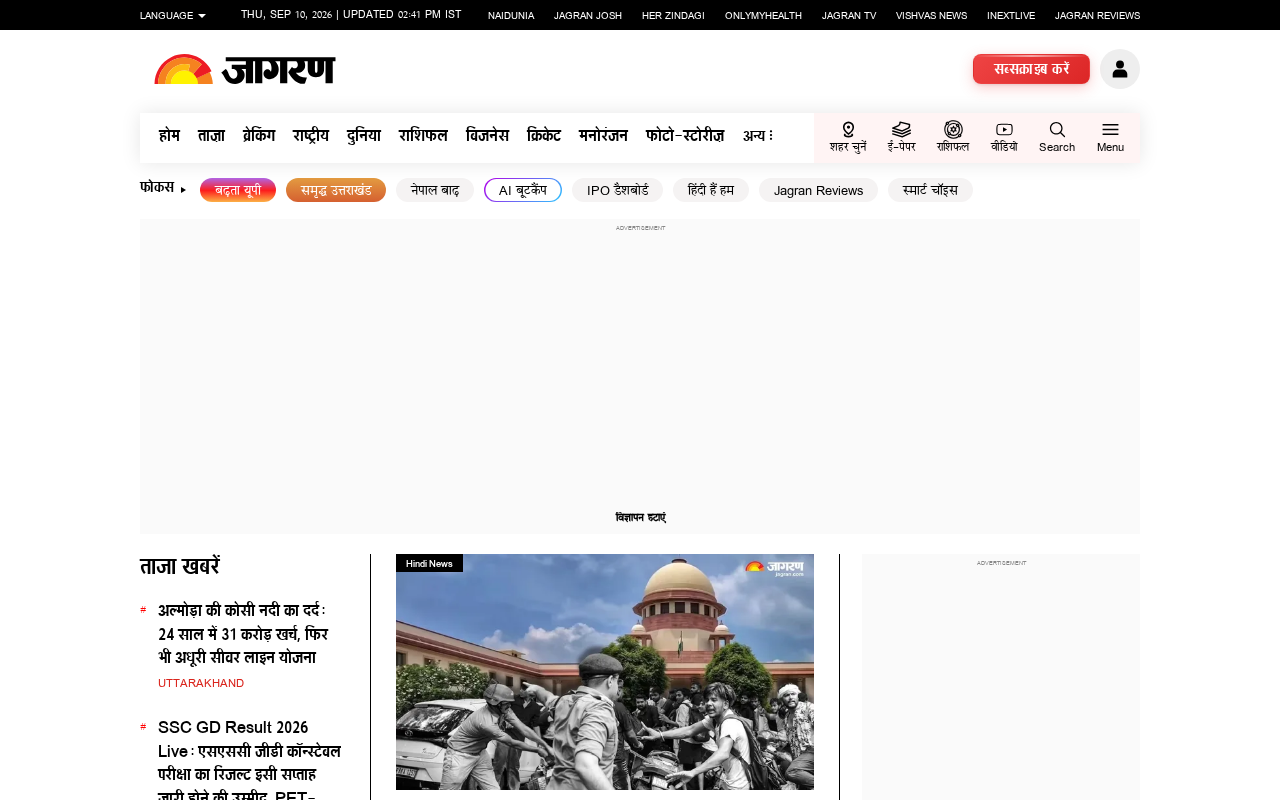Select the बढ़ता यूपी focus tag
The width and height of the screenshot is (1280, 800).
(x=238, y=190)
